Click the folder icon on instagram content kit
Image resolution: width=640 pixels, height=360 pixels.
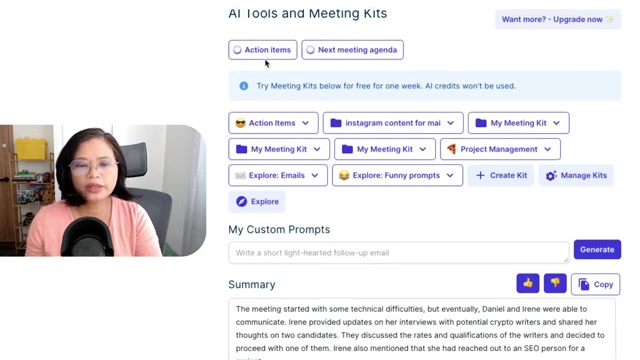pyautogui.click(x=336, y=123)
